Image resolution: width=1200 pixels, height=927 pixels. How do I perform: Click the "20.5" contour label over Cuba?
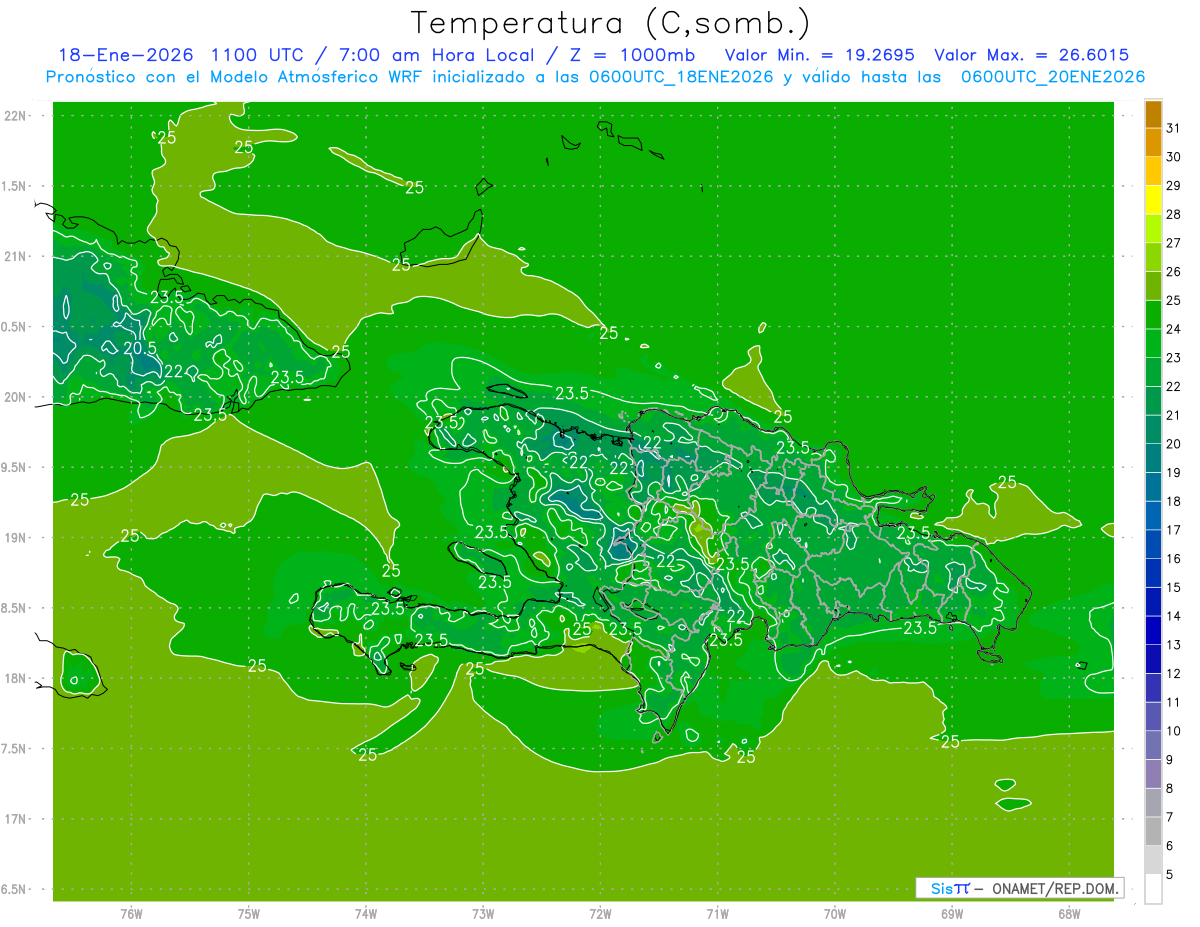(140, 348)
